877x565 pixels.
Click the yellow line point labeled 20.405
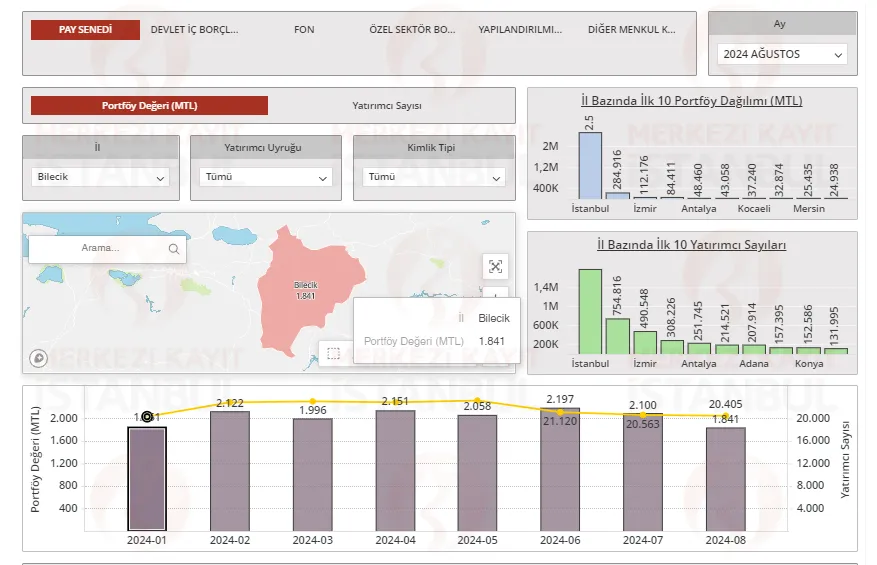725,416
